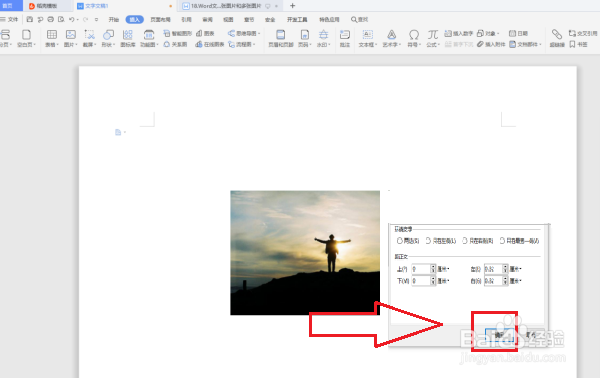Open the unit dropdown beside the 上(P) field

443,269
